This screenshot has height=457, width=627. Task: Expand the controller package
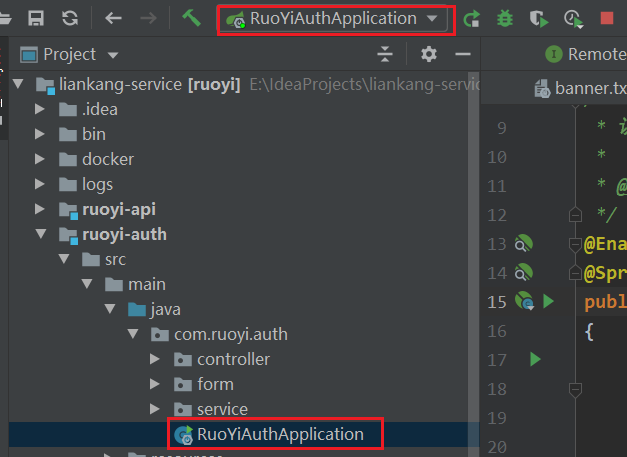[154, 359]
